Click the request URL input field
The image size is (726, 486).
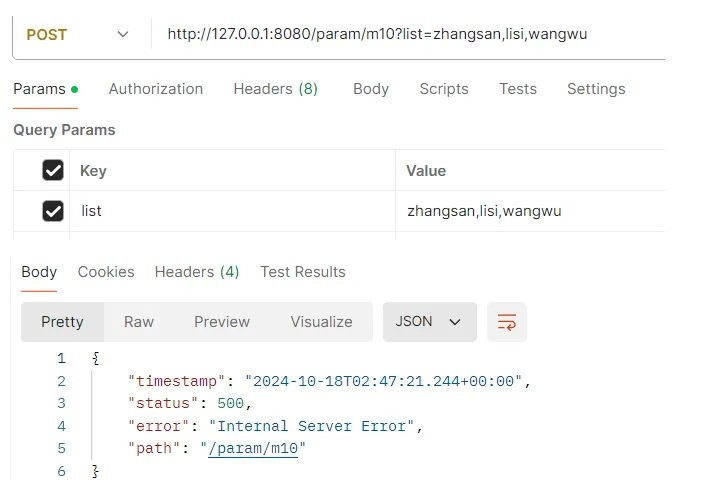[400, 34]
